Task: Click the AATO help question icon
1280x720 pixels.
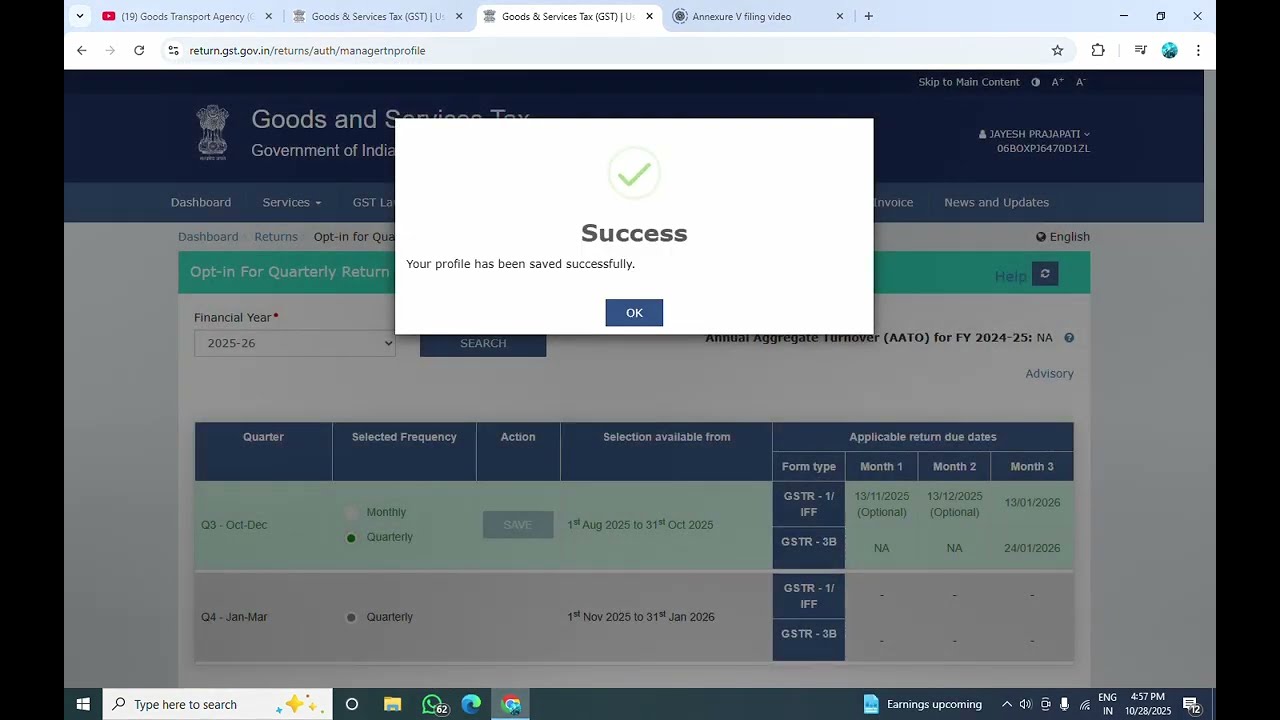Action: [x=1069, y=338]
